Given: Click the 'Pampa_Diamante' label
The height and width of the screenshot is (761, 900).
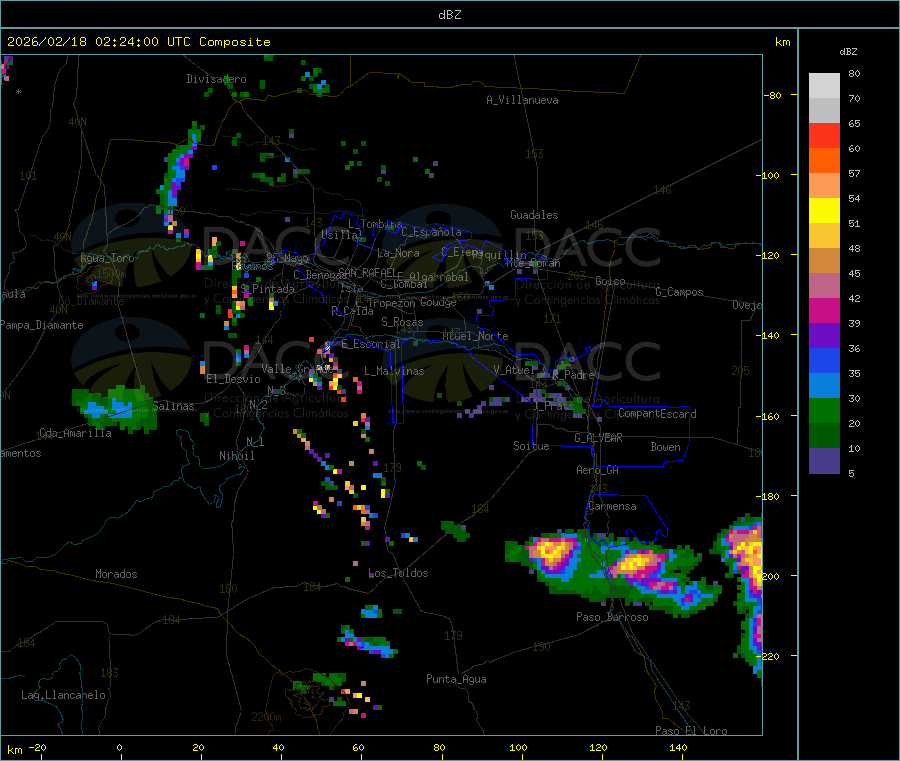Looking at the screenshot, I should click(42, 325).
